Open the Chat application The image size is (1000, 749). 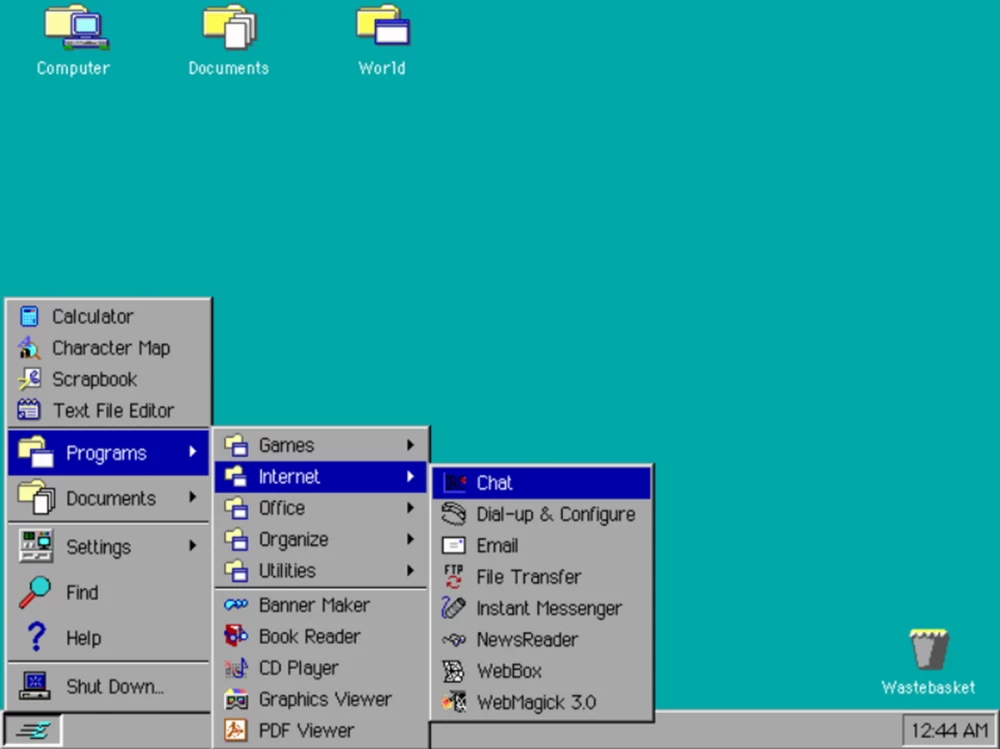pos(494,483)
